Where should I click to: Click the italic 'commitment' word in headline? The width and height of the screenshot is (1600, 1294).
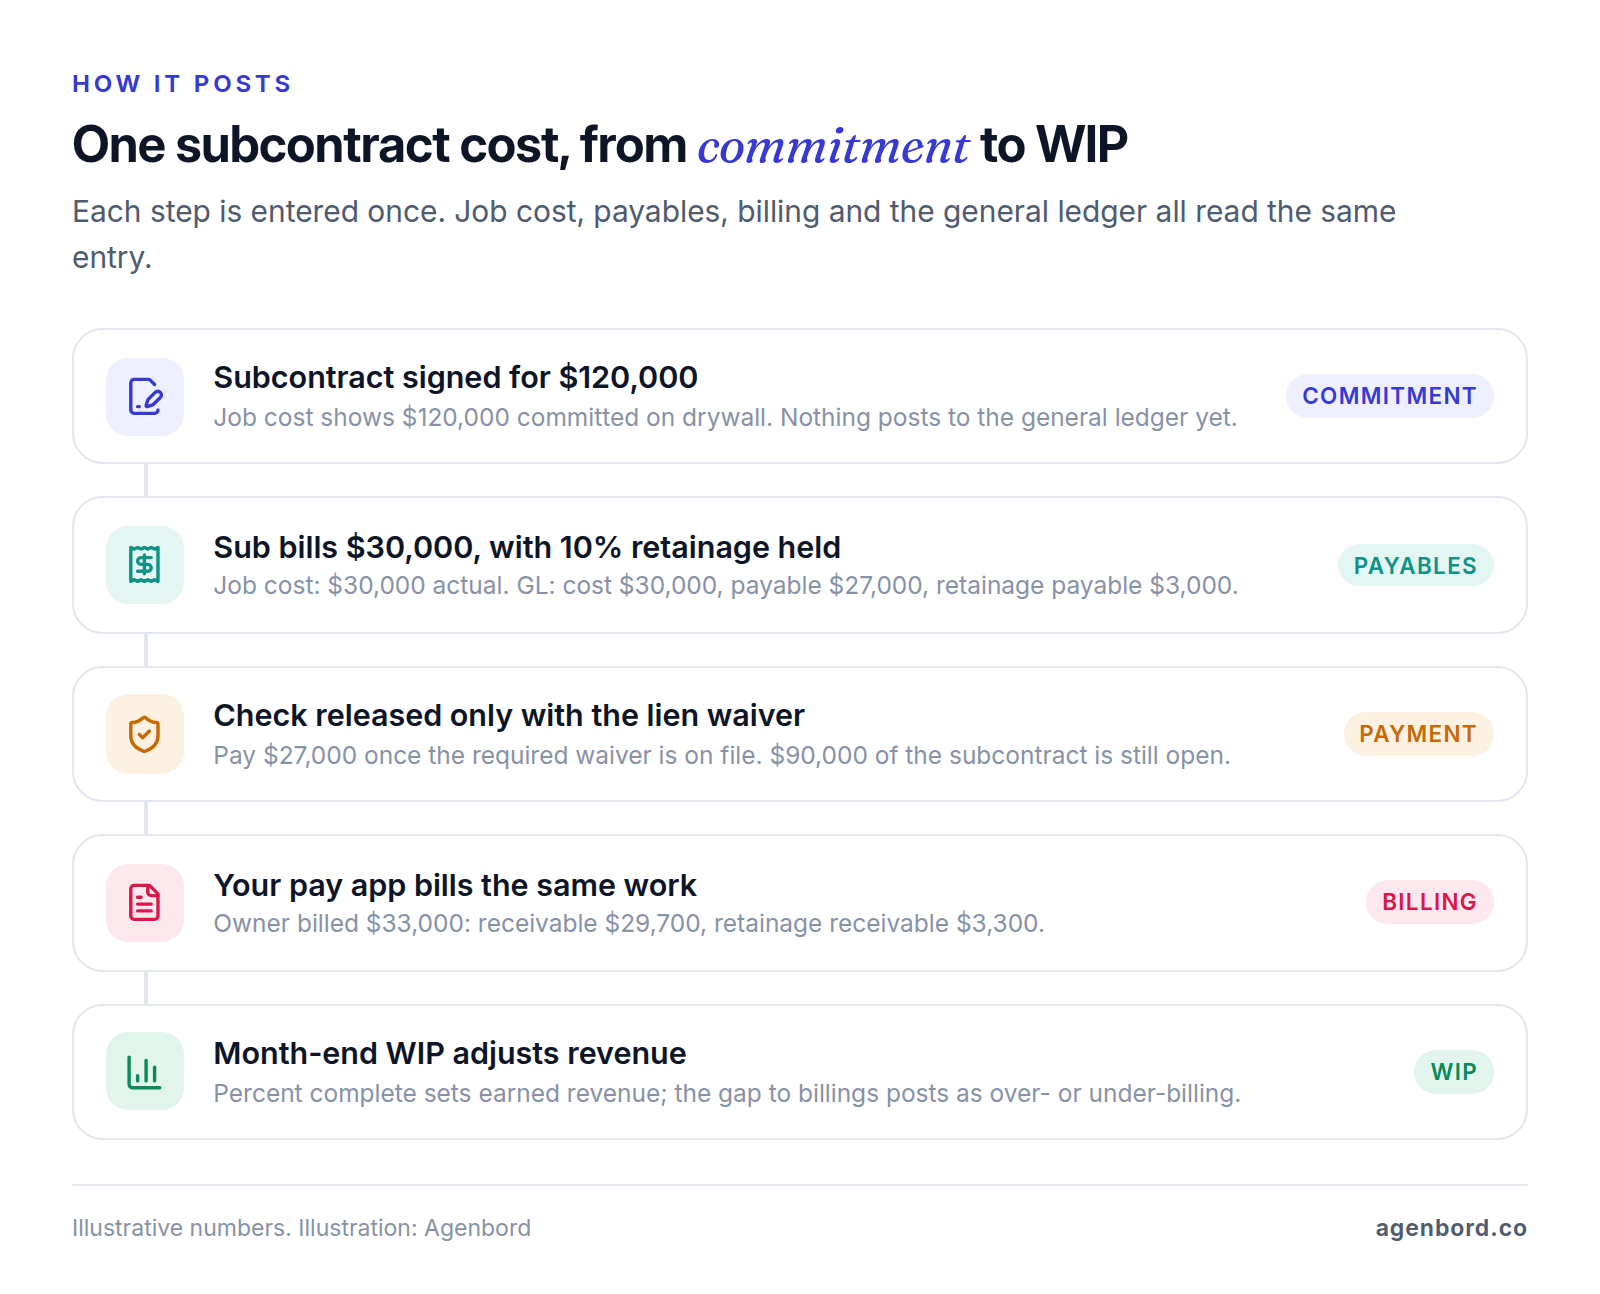coord(833,146)
